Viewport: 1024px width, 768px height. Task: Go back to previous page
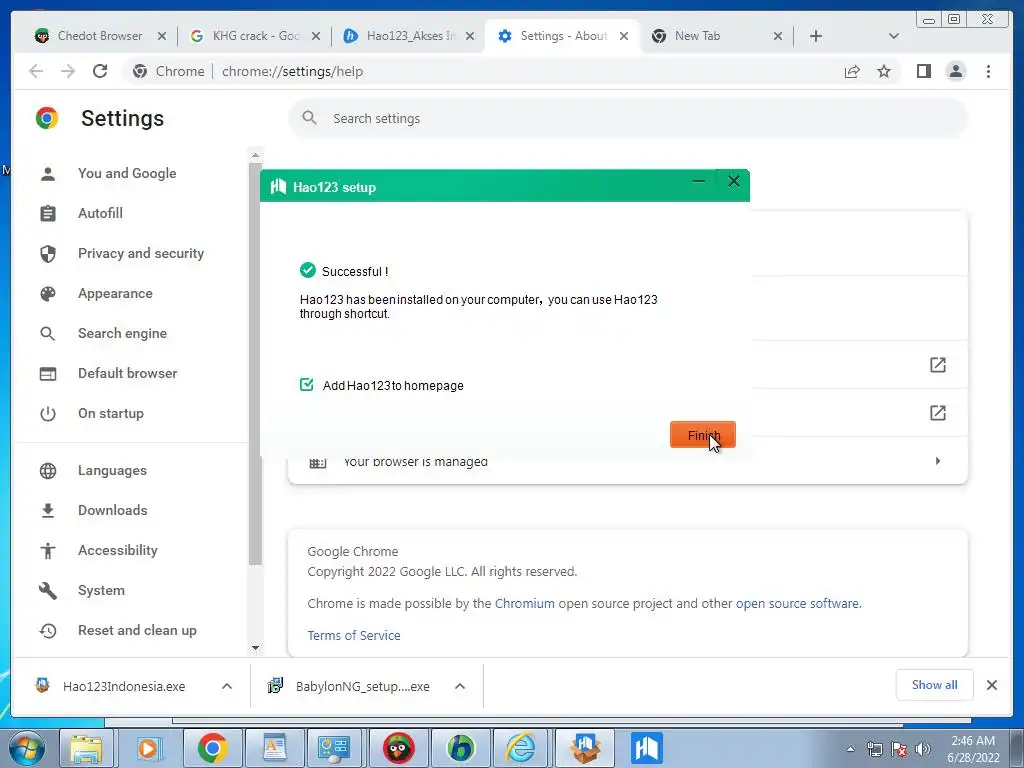(36, 71)
